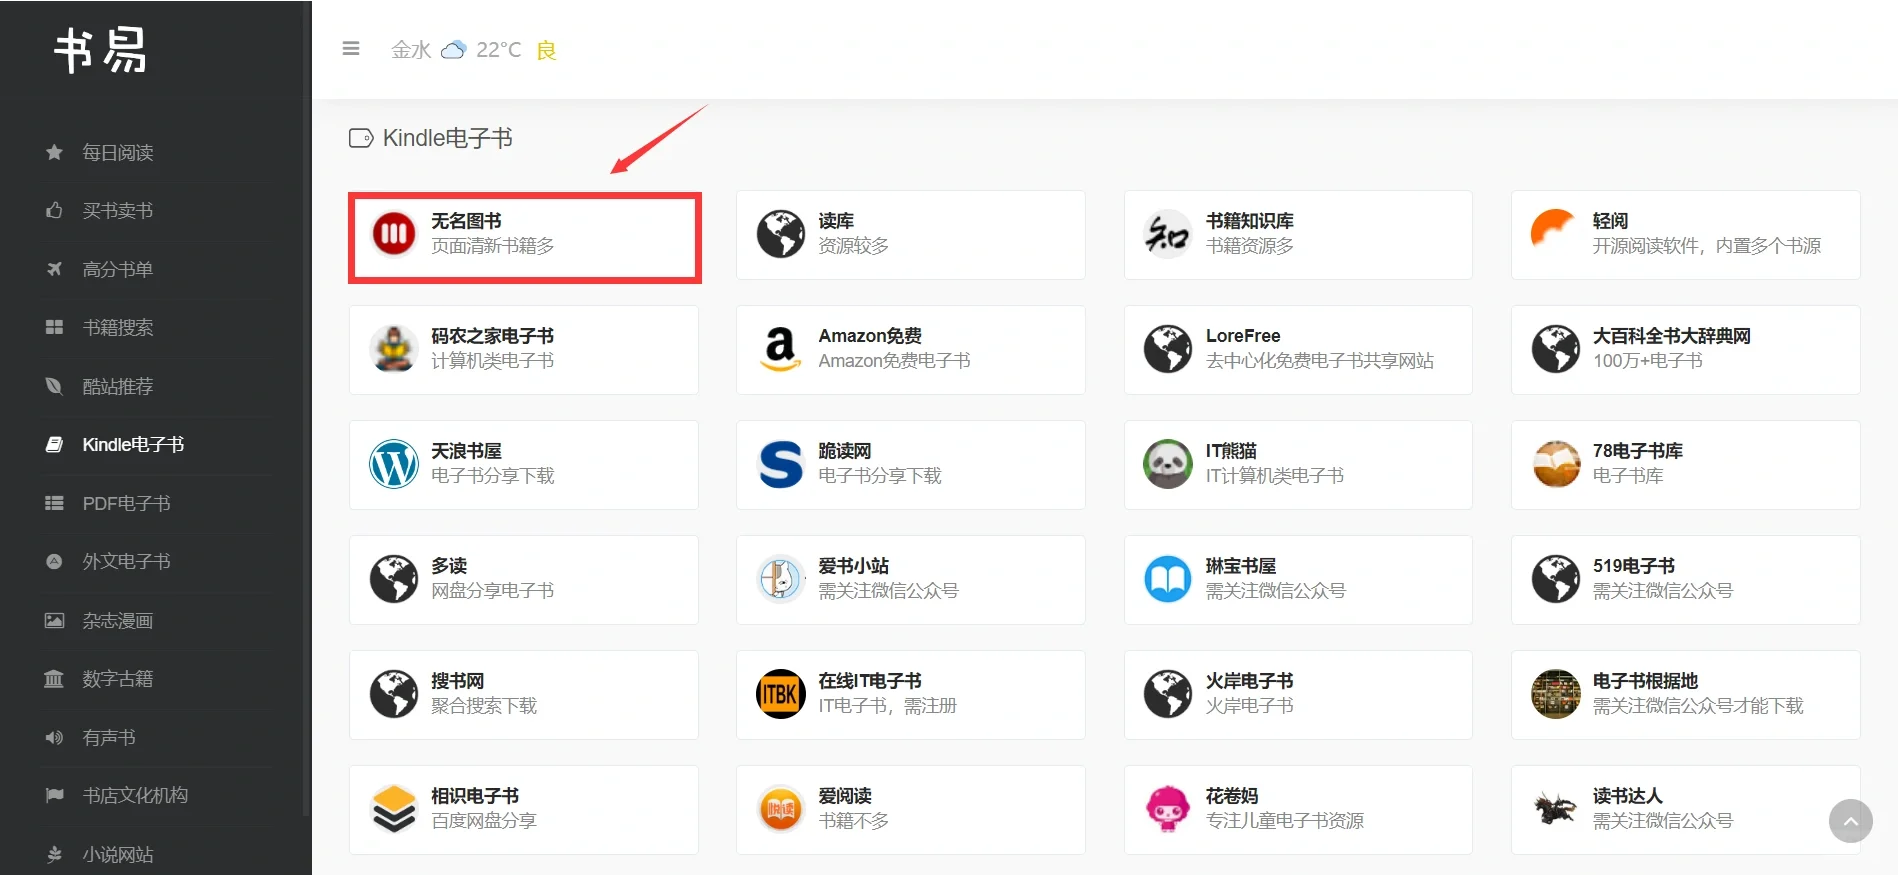Click the 无名图书 red logo icon
1898x875 pixels.
(394, 234)
